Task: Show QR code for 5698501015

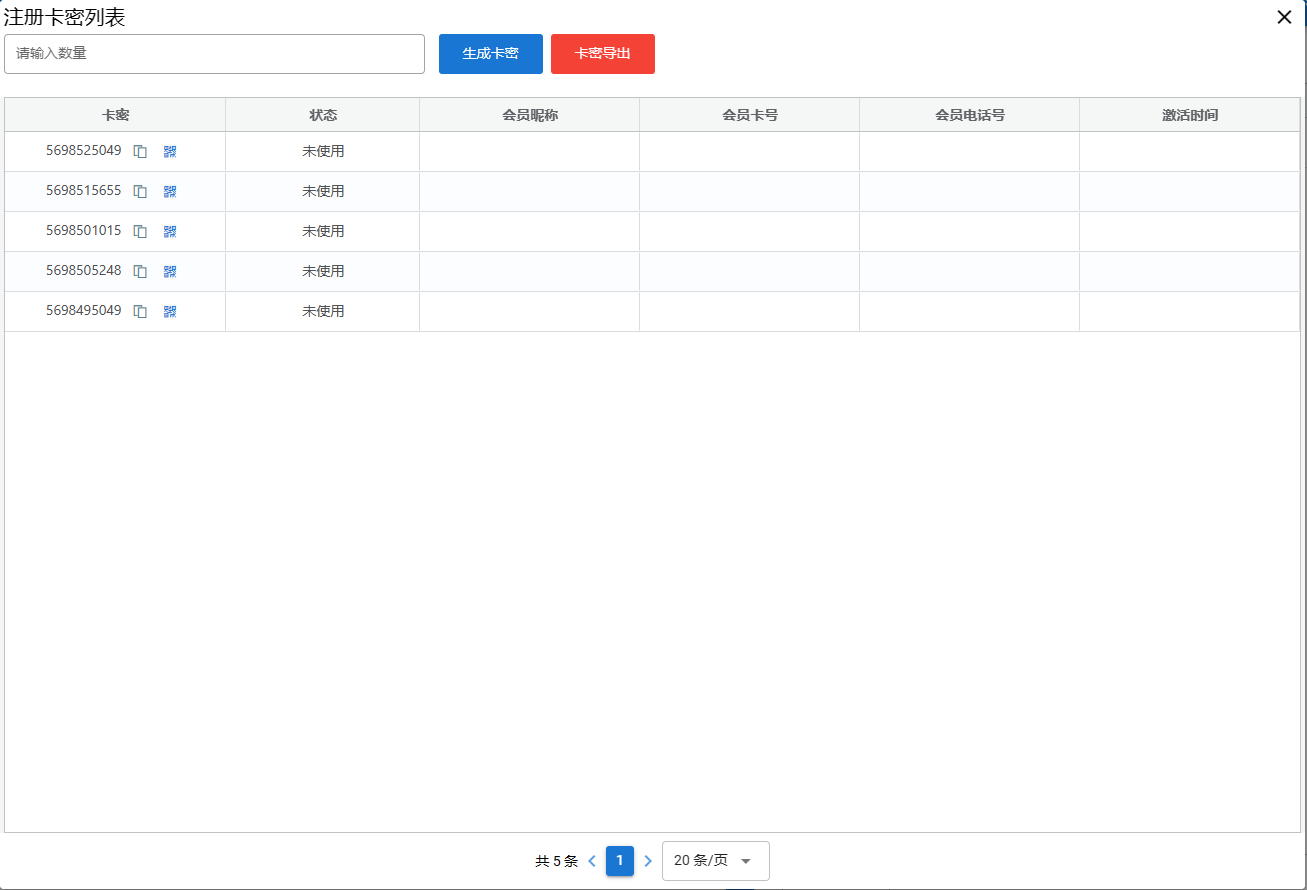Action: tap(170, 232)
